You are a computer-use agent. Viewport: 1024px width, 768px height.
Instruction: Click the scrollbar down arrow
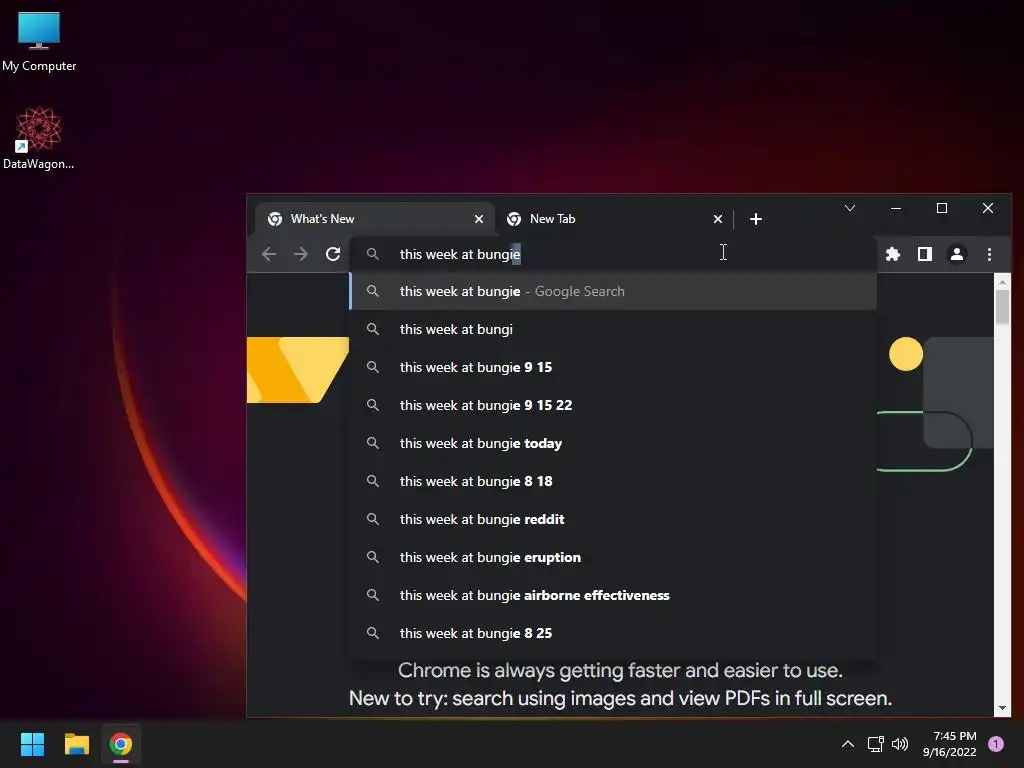[1002, 708]
